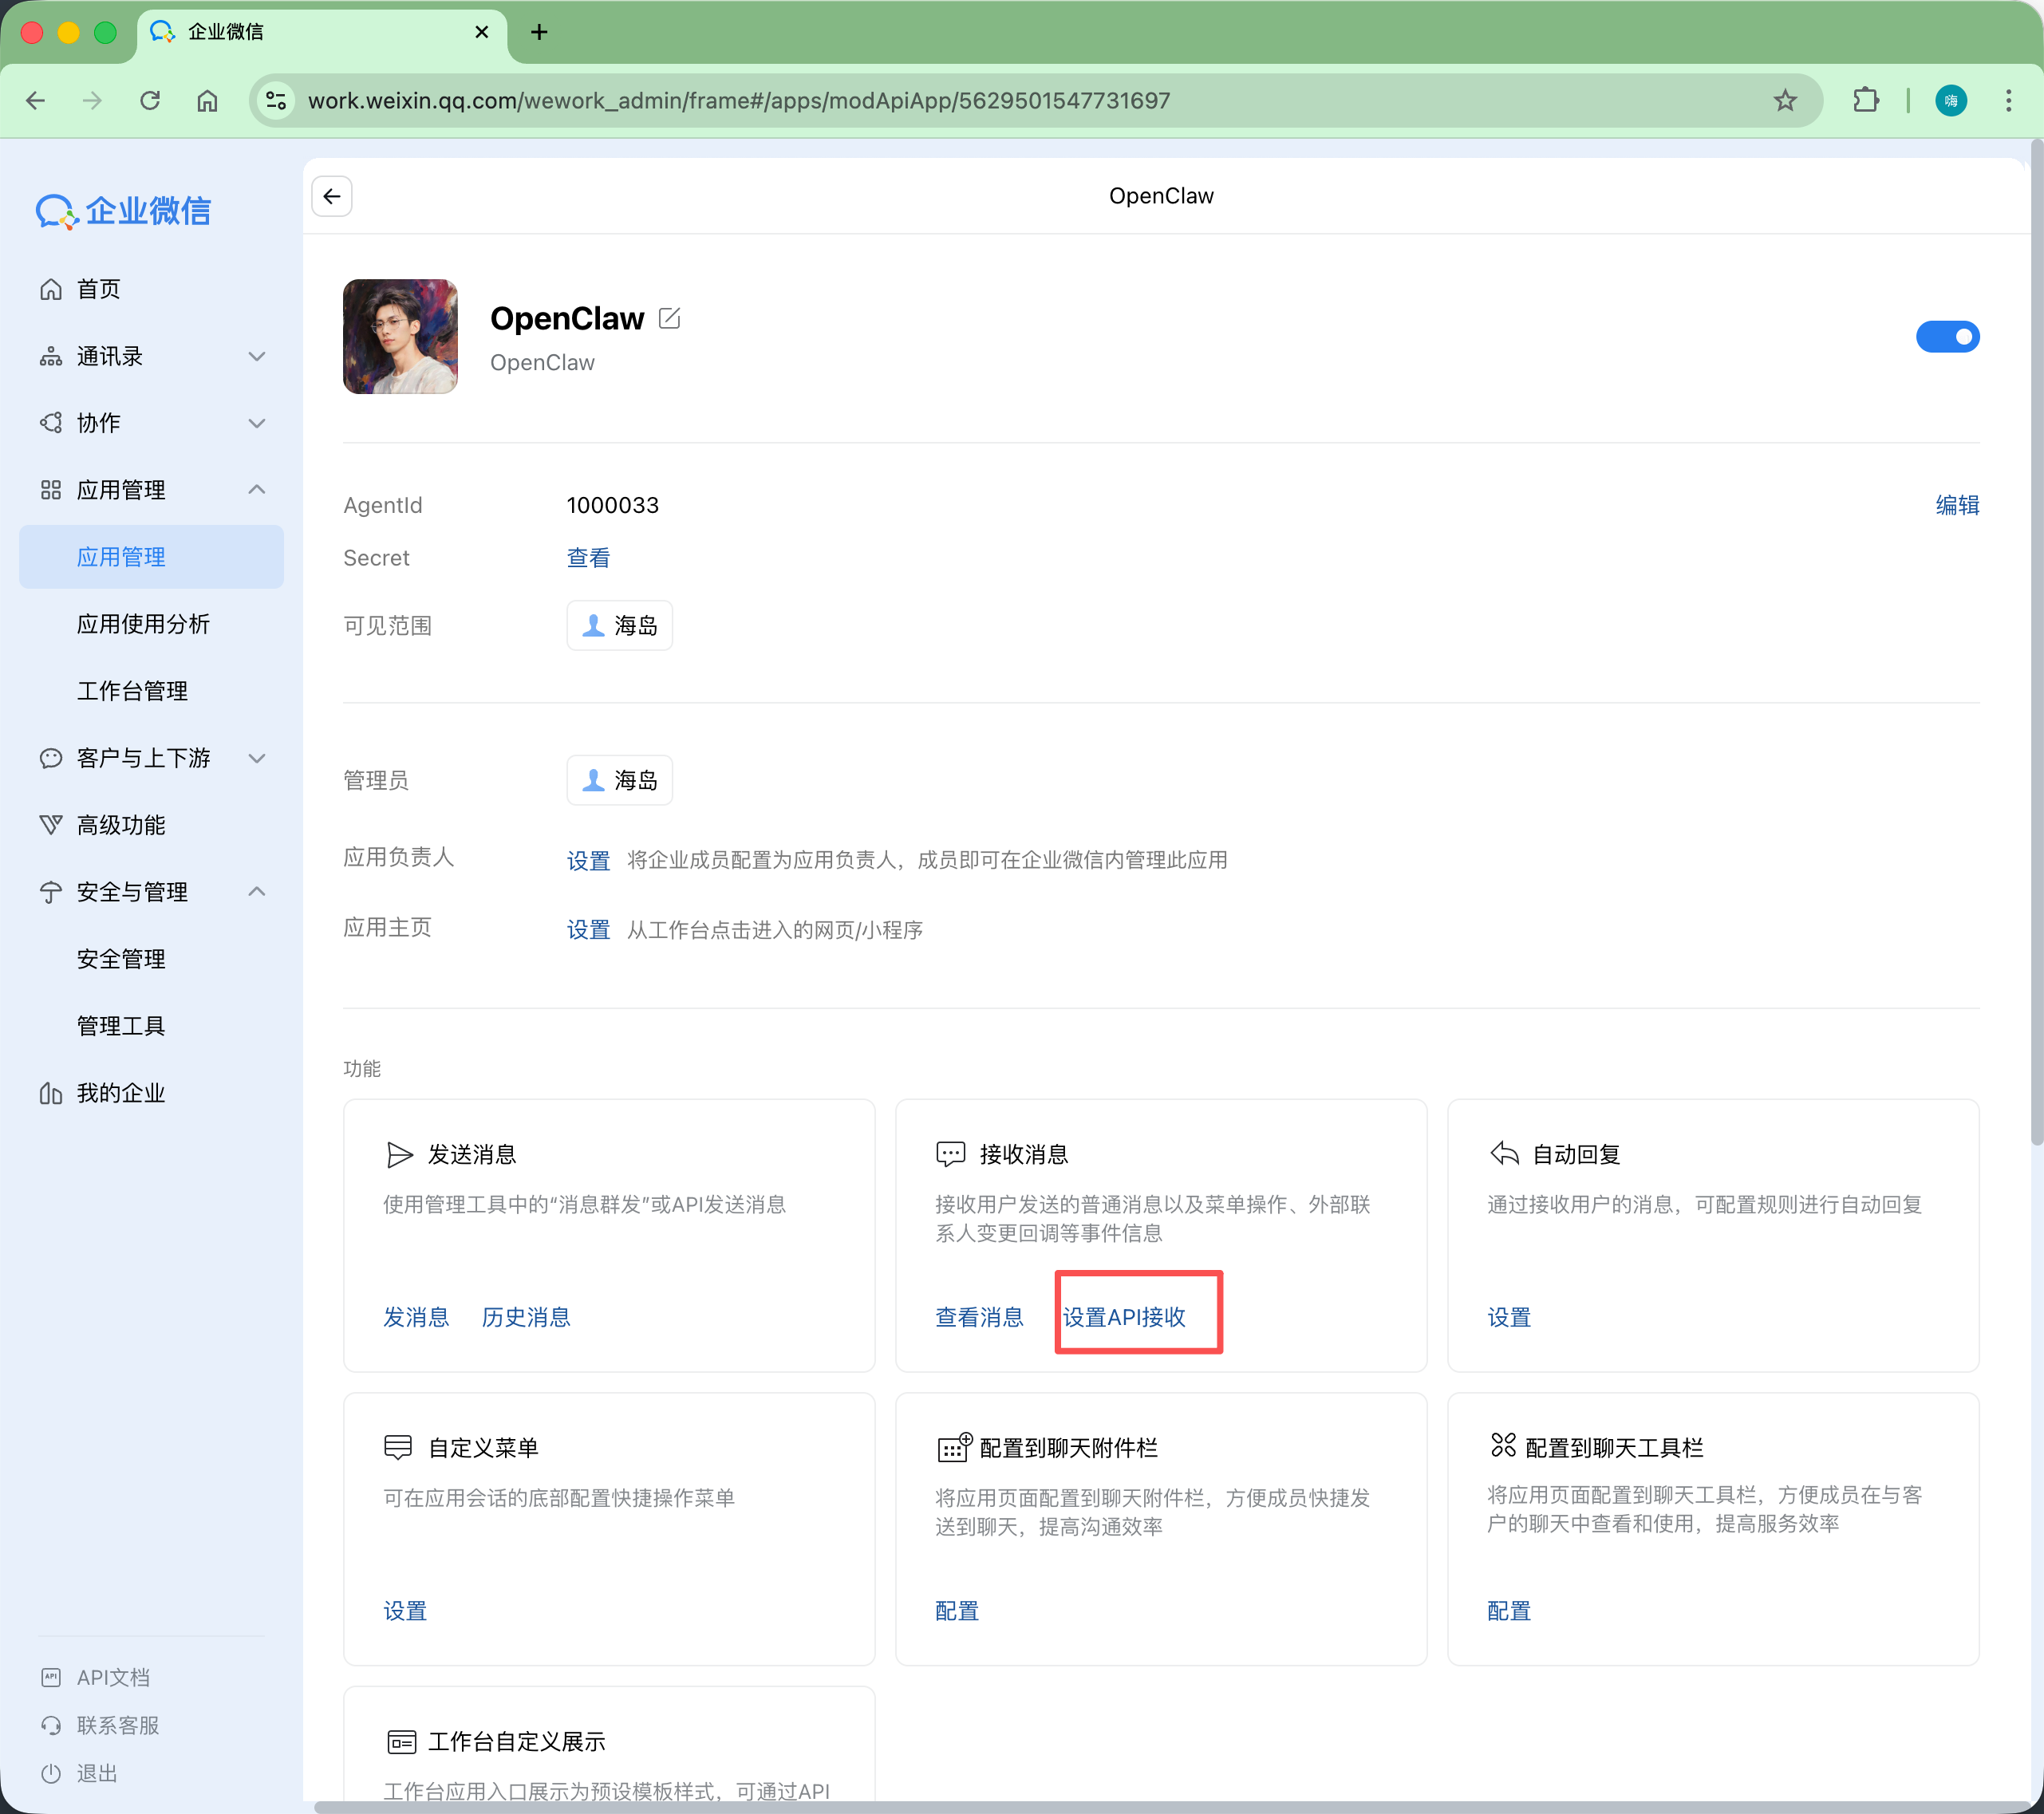Go to 首页 in the sidebar
Screen dimensions: 2044x1814
point(98,289)
